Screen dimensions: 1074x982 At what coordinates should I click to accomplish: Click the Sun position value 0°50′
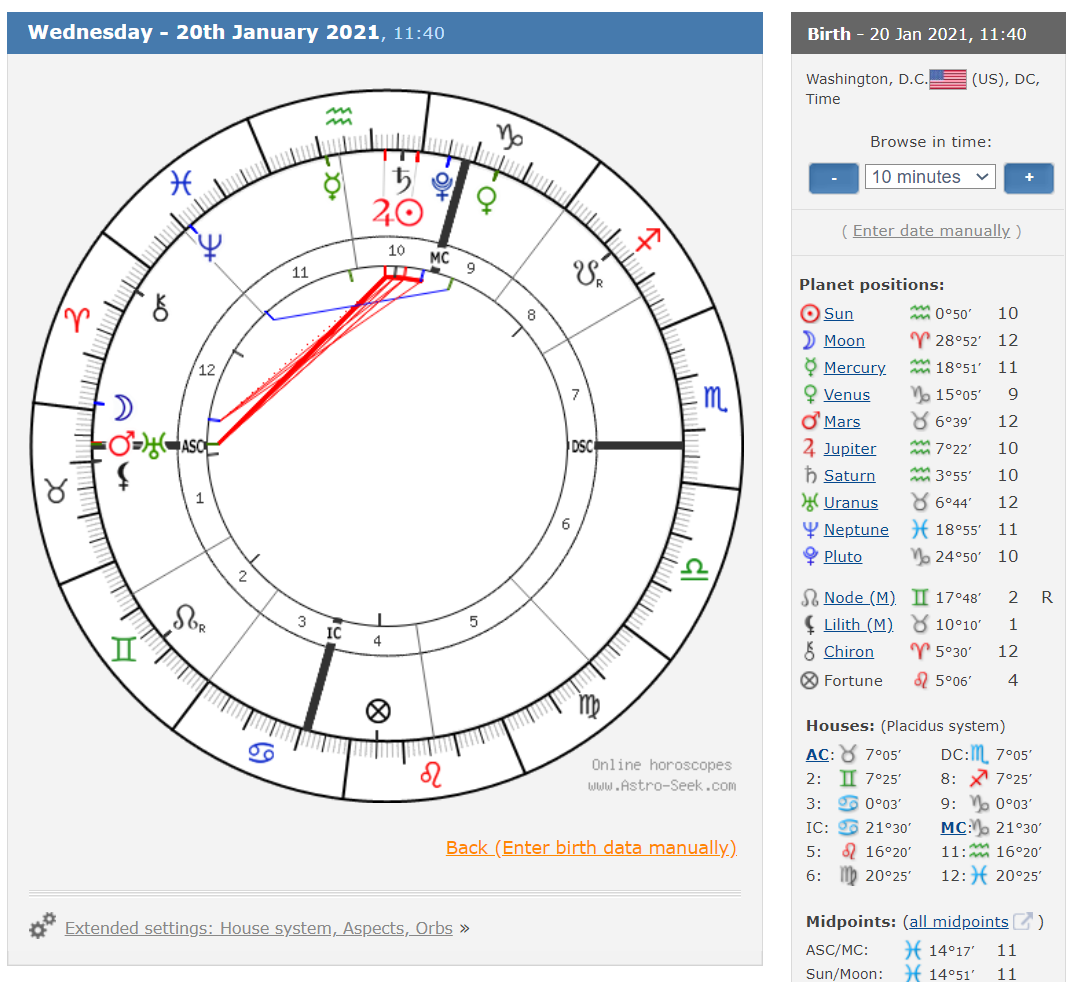[953, 314]
